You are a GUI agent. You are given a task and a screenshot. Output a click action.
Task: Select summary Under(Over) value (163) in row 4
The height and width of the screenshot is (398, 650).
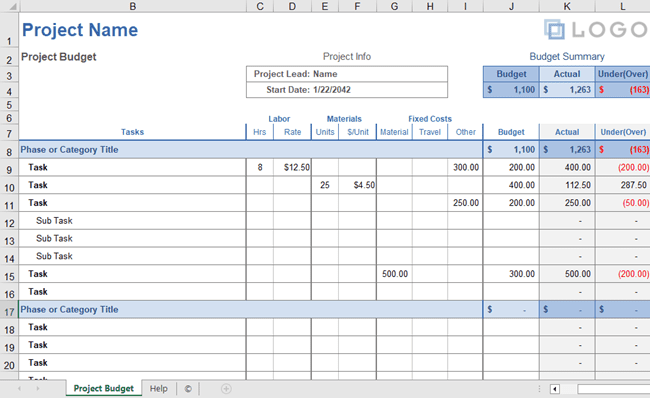[623, 90]
